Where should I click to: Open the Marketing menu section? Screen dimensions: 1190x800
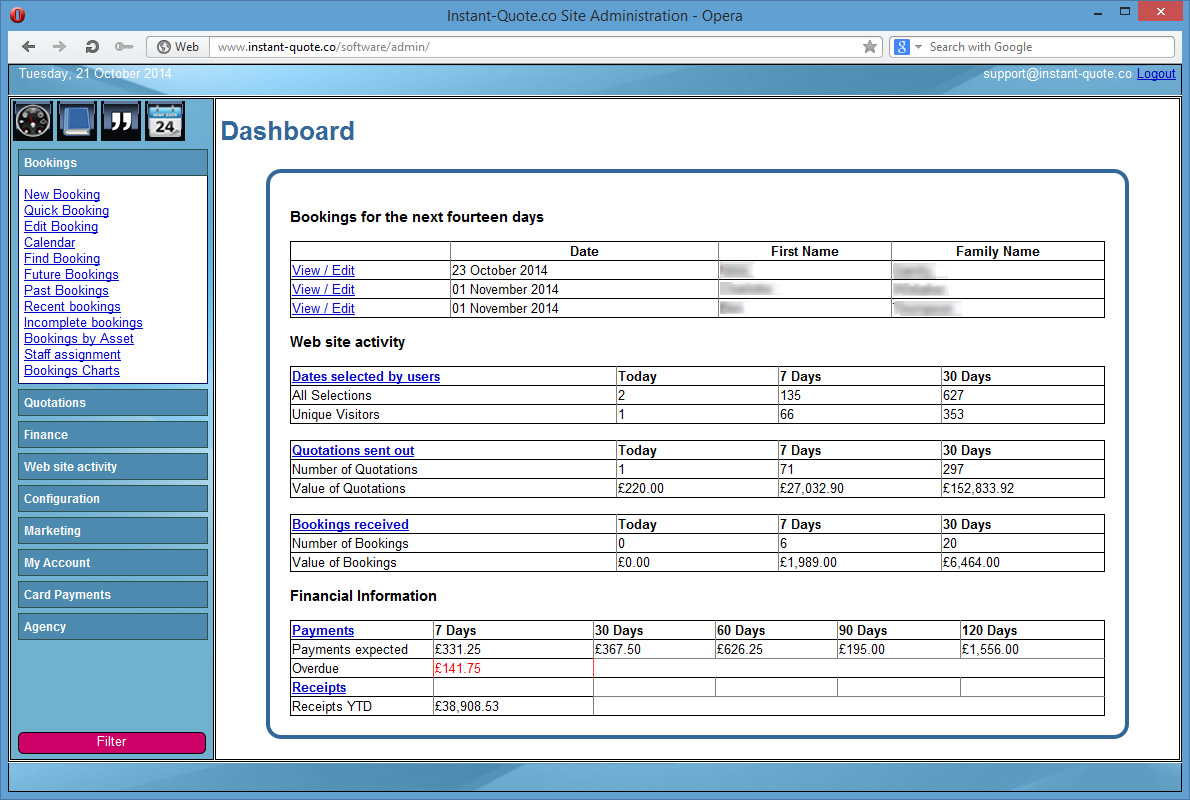112,531
